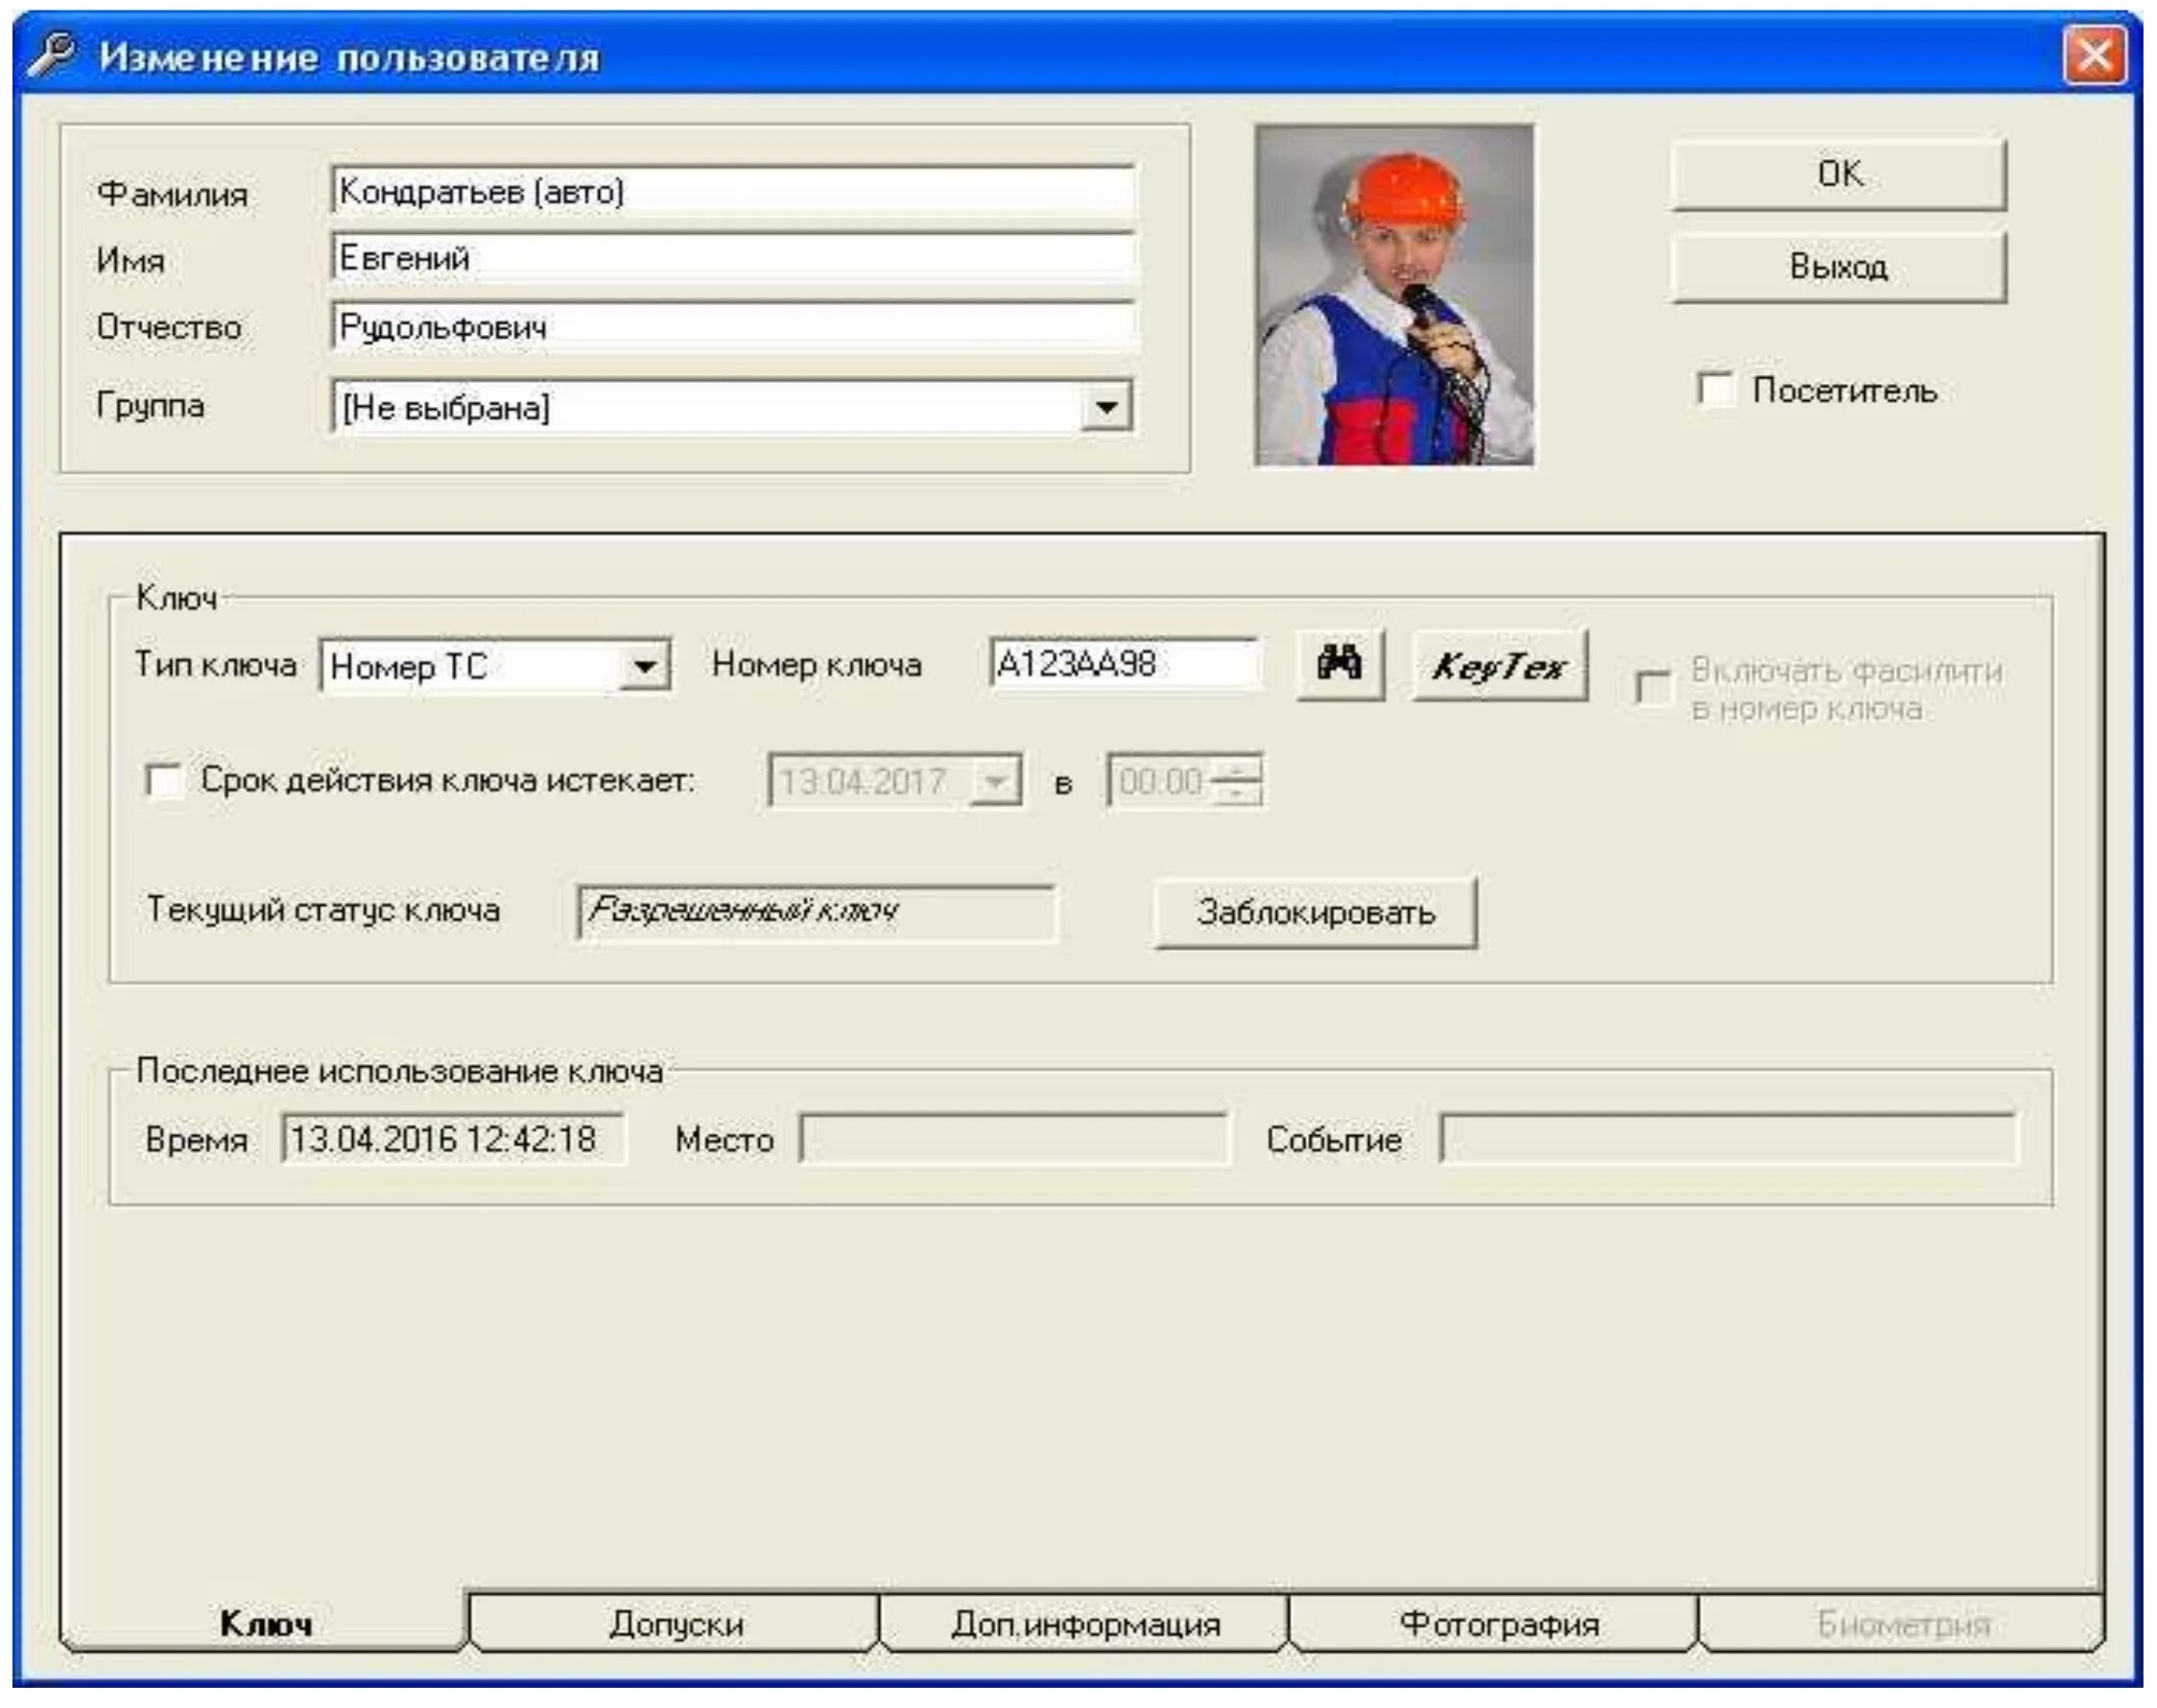This screenshot has width=2157, height=1708.
Task: Enable the Посетитель checkbox
Action: 1716,390
